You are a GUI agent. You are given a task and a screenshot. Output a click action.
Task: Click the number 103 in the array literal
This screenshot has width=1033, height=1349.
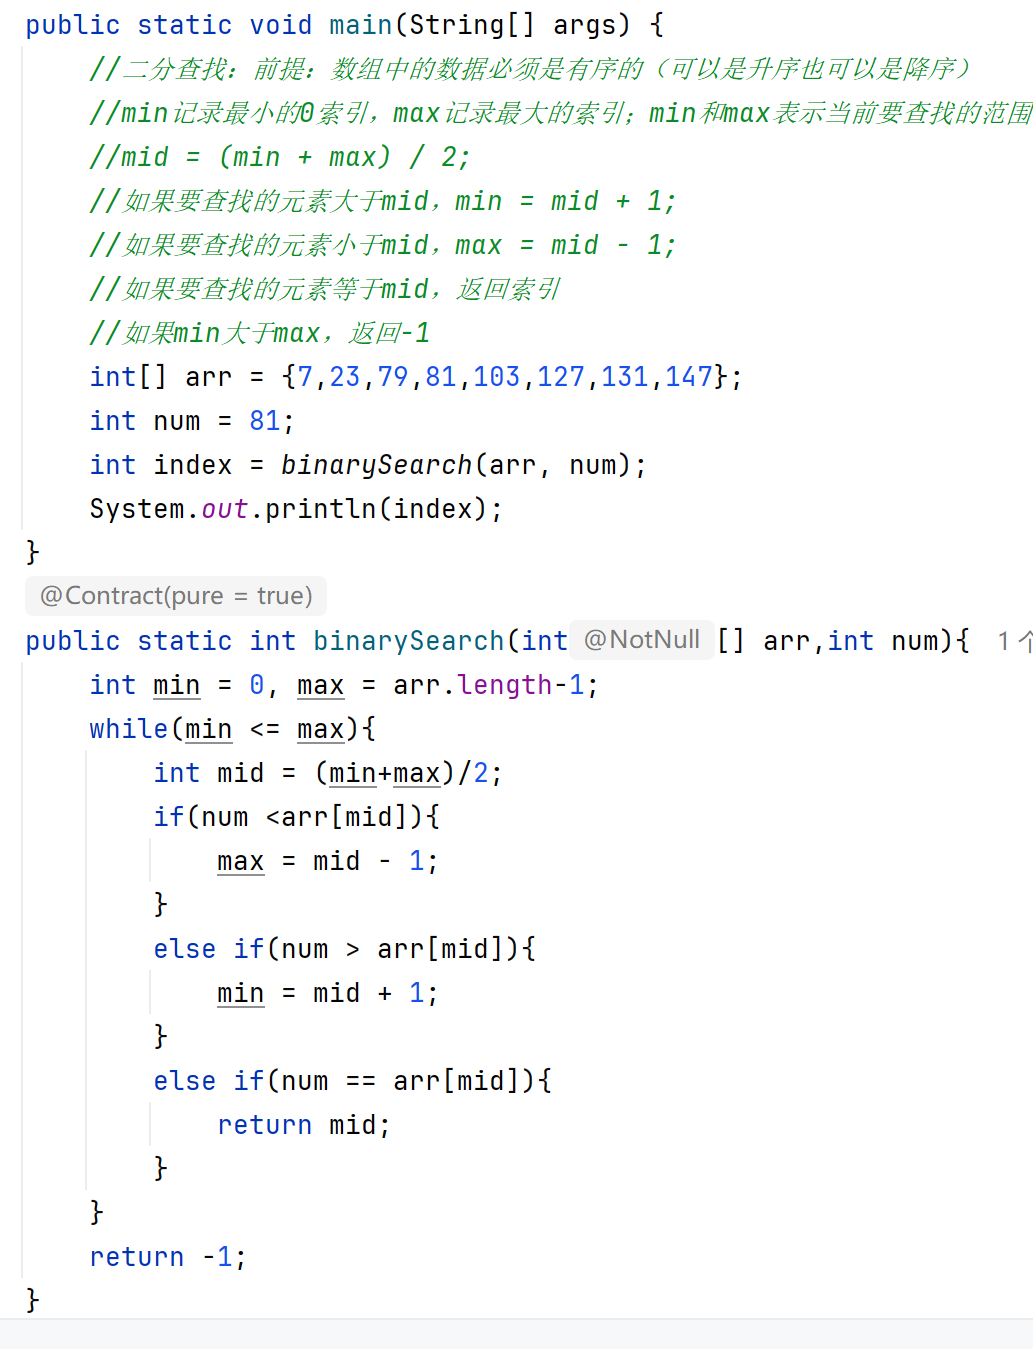(497, 377)
